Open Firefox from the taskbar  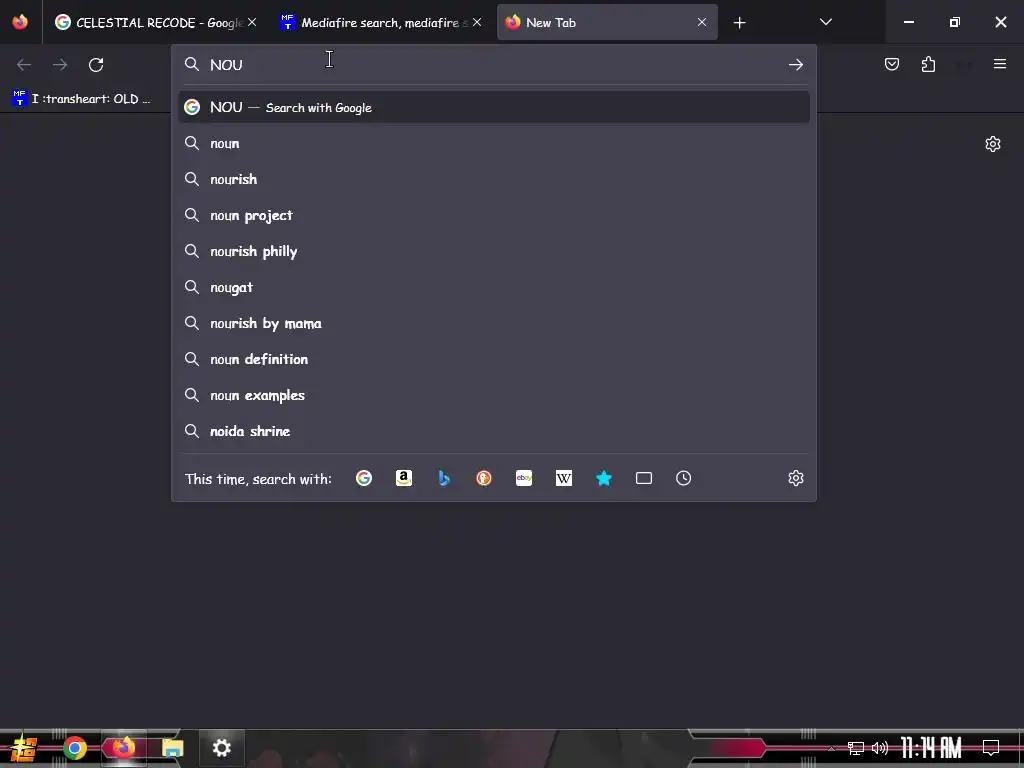tap(123, 748)
